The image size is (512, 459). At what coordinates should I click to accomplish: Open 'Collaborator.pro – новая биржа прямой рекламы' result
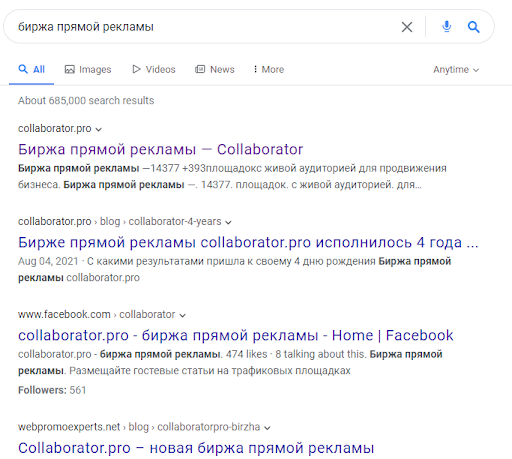196,448
